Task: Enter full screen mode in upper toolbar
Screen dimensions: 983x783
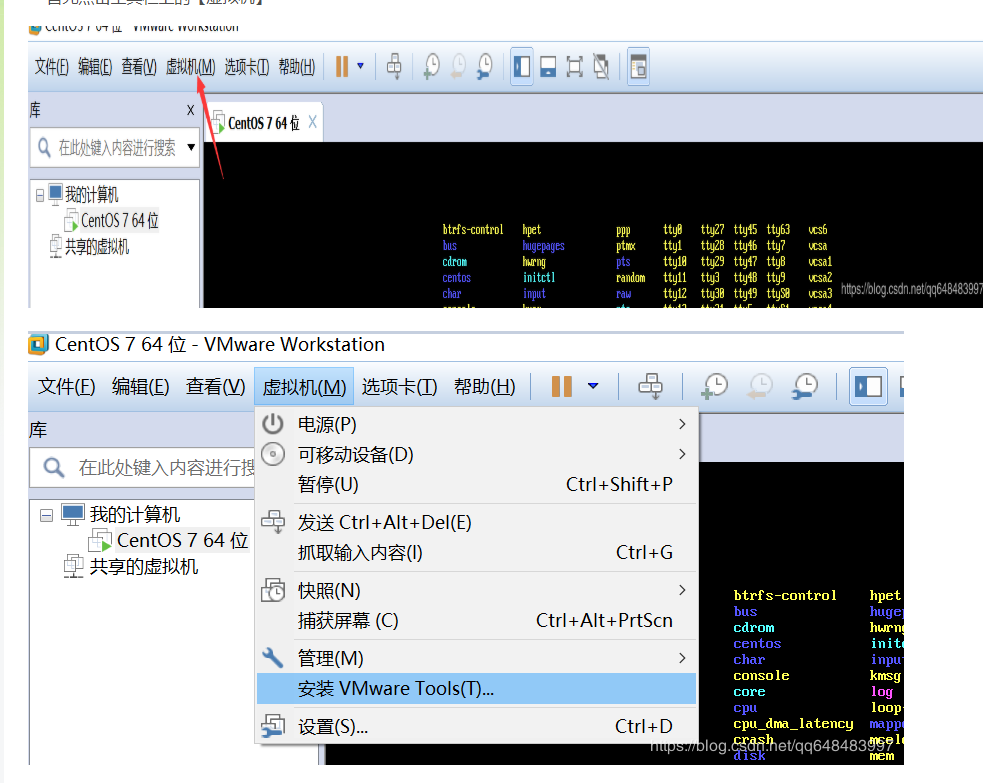Action: point(574,66)
